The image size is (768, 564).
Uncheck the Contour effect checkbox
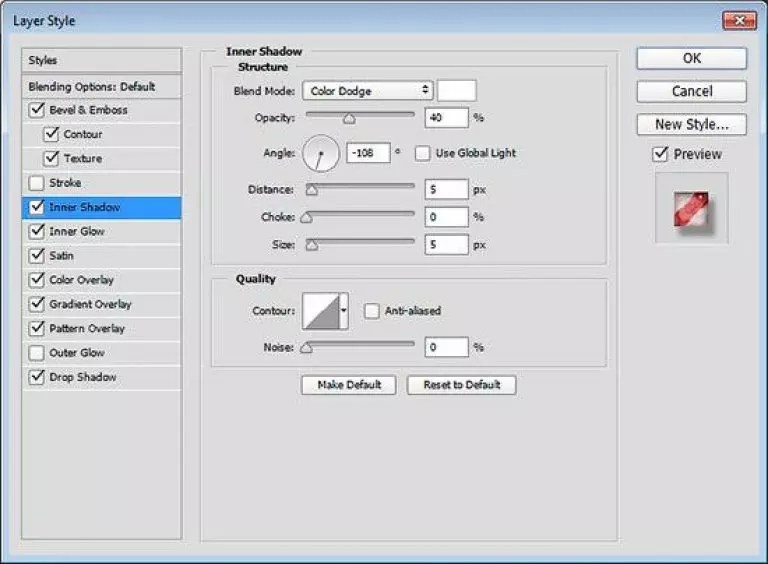[x=51, y=134]
